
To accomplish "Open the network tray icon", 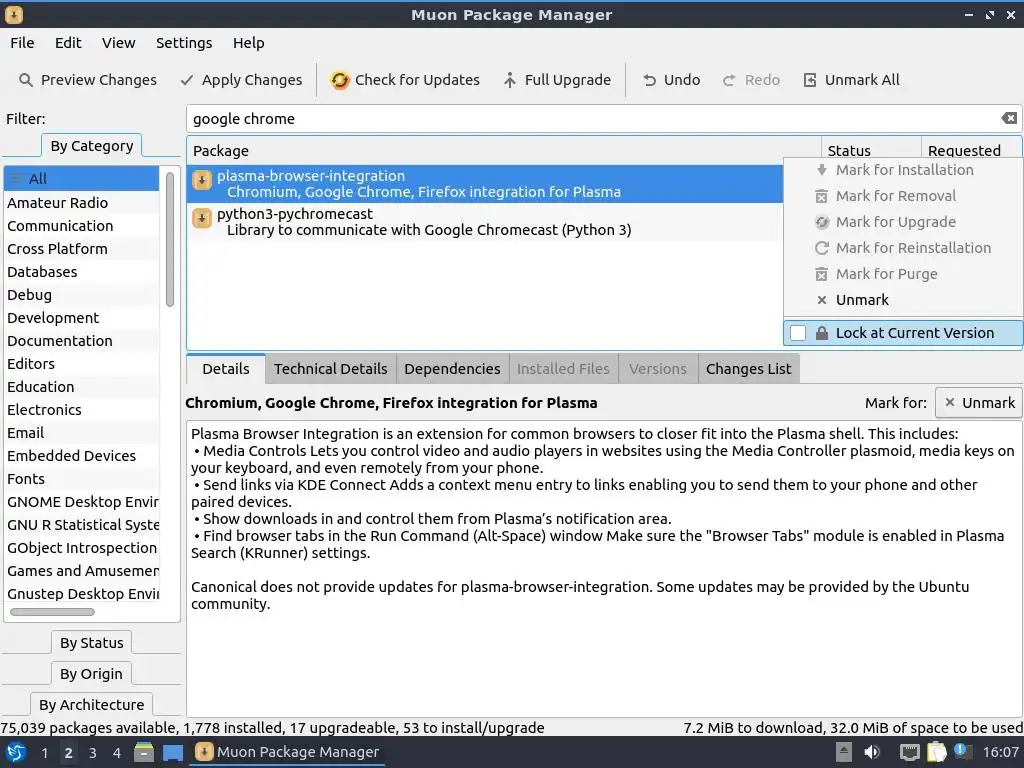I will (909, 752).
